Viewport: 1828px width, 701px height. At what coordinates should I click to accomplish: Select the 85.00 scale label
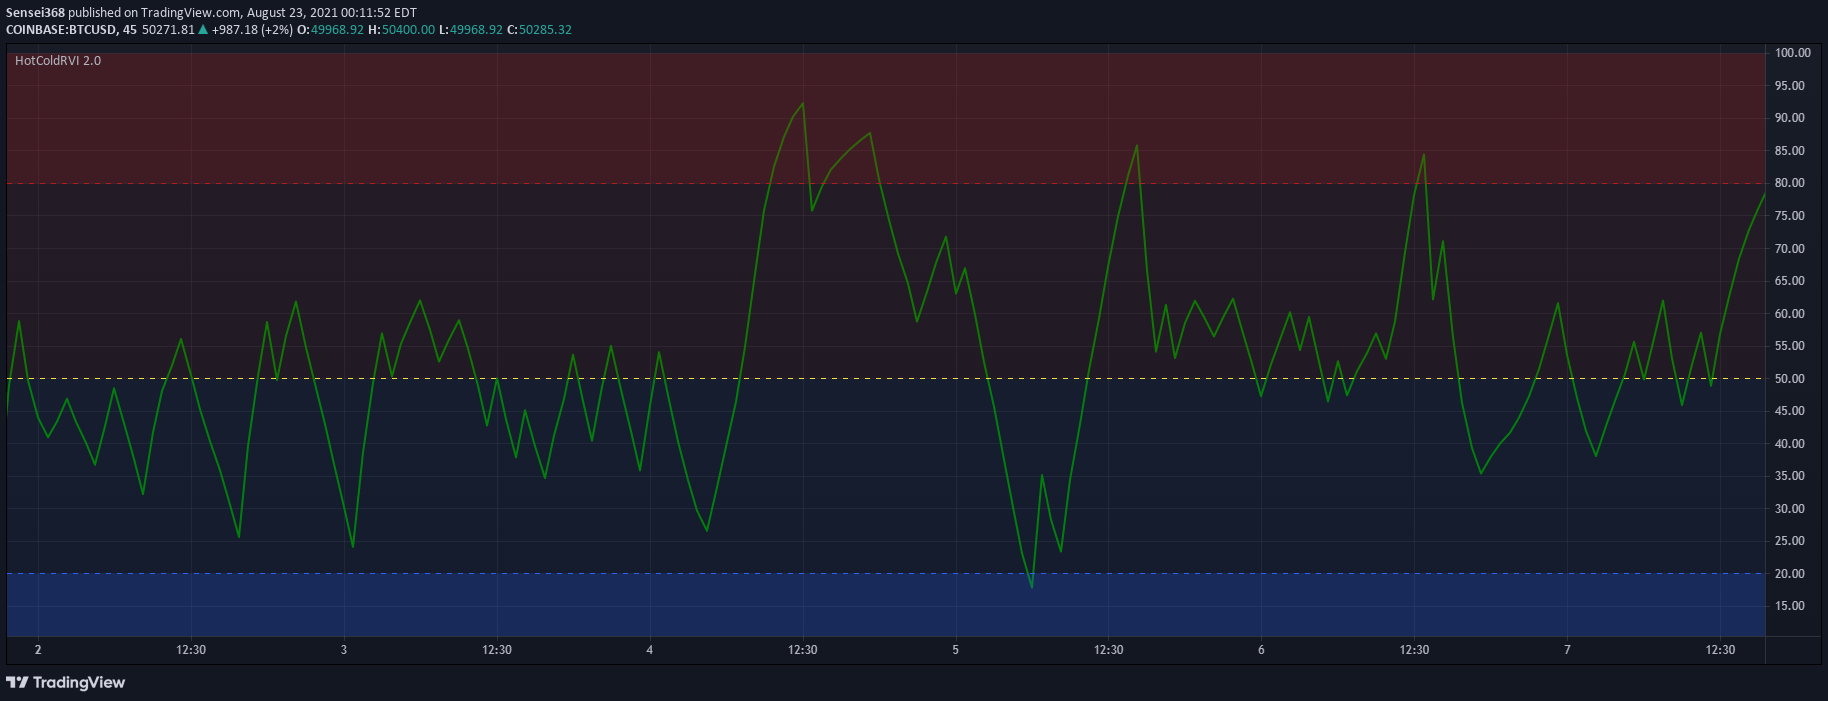[x=1790, y=151]
